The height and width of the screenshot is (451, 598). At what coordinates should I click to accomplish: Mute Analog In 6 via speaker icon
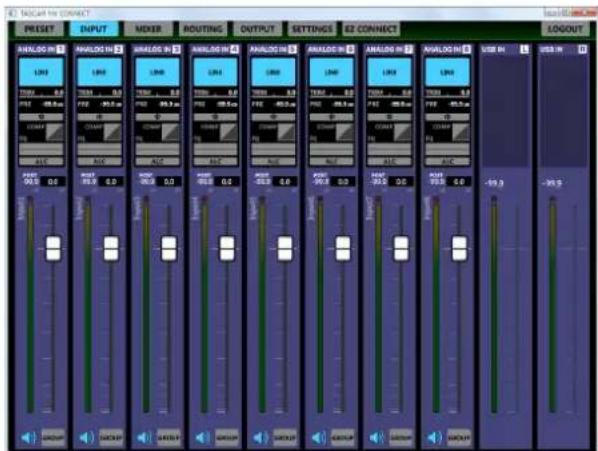pyautogui.click(x=319, y=438)
